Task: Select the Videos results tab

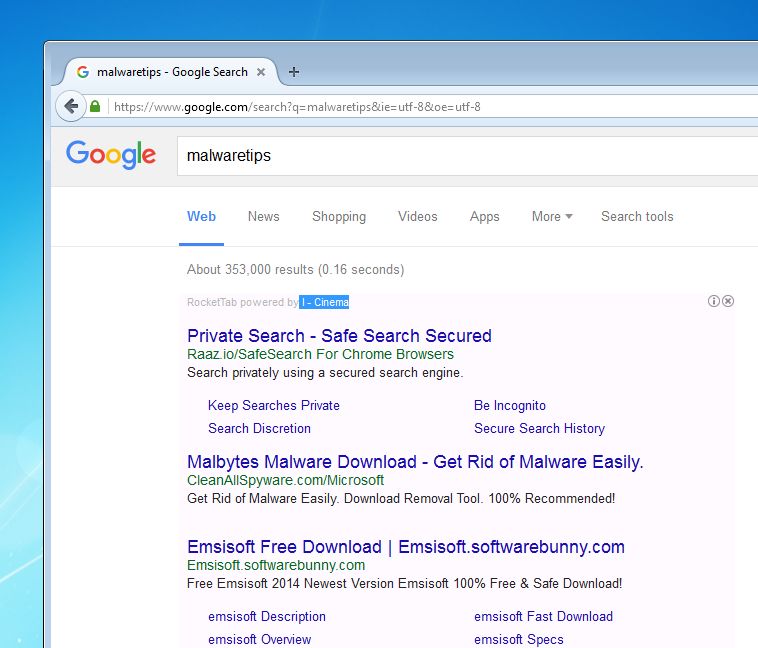Action: click(418, 216)
